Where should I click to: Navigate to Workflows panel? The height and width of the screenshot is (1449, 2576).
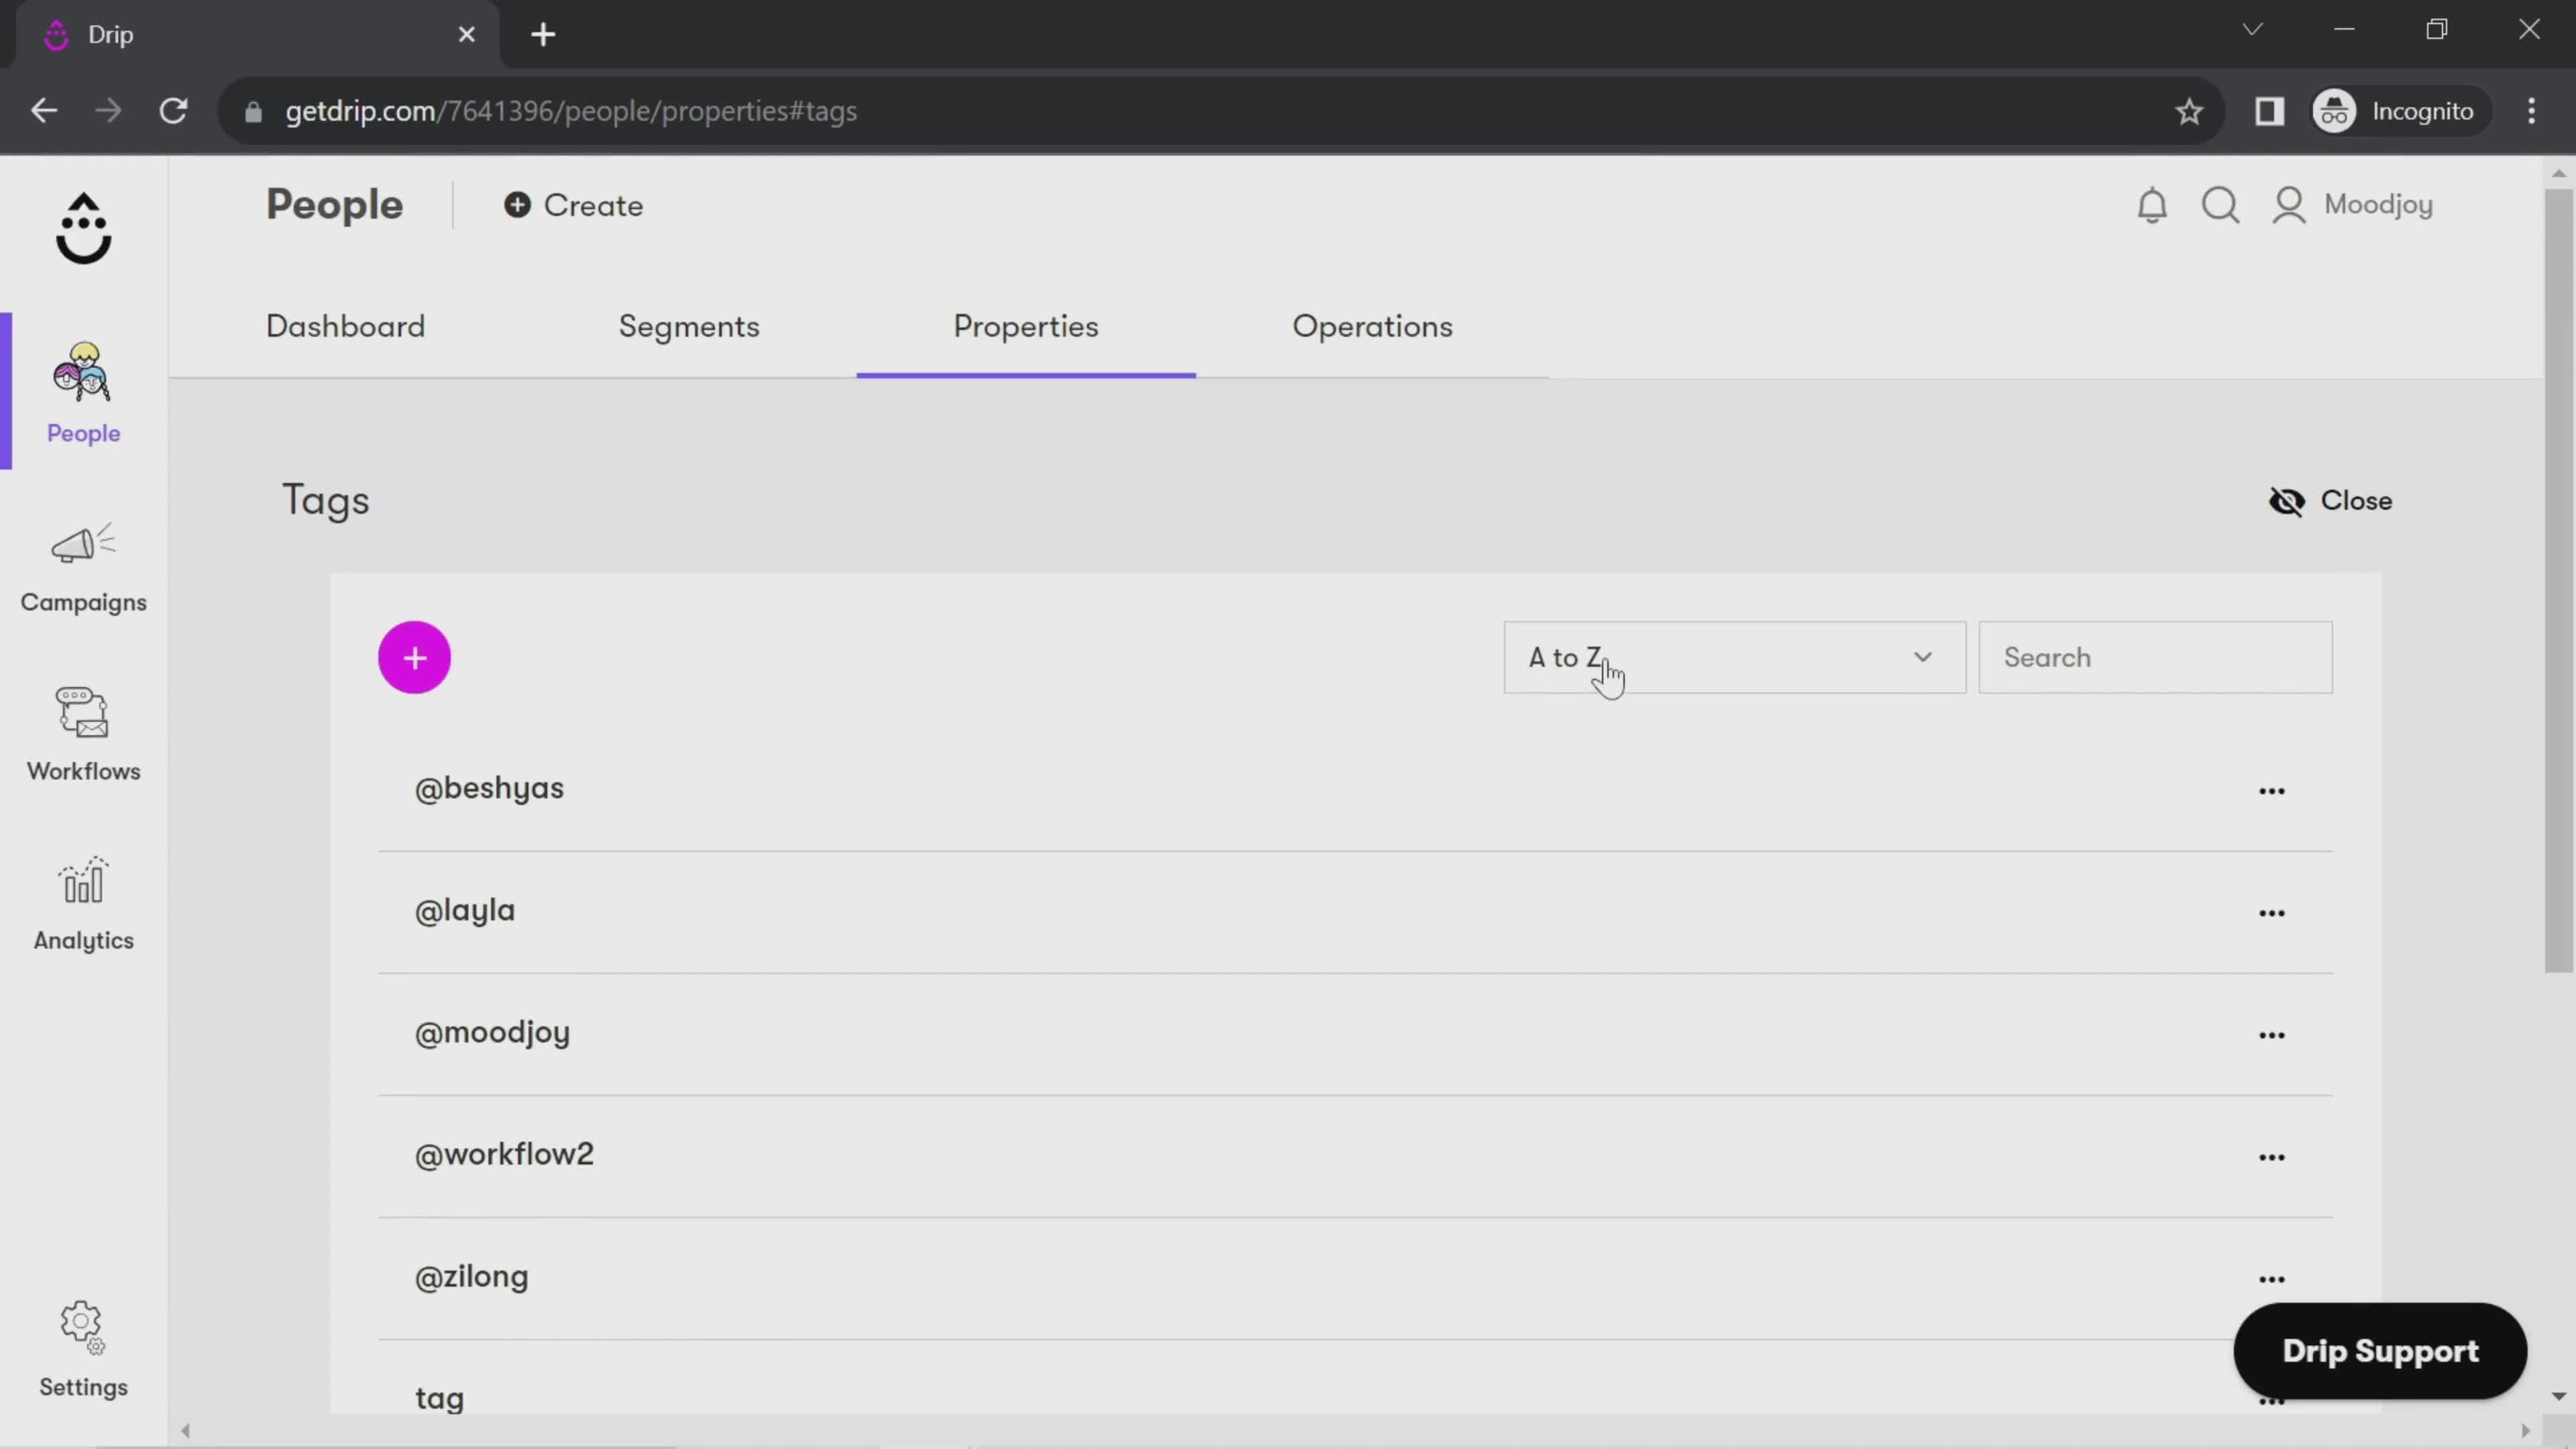coord(83,735)
